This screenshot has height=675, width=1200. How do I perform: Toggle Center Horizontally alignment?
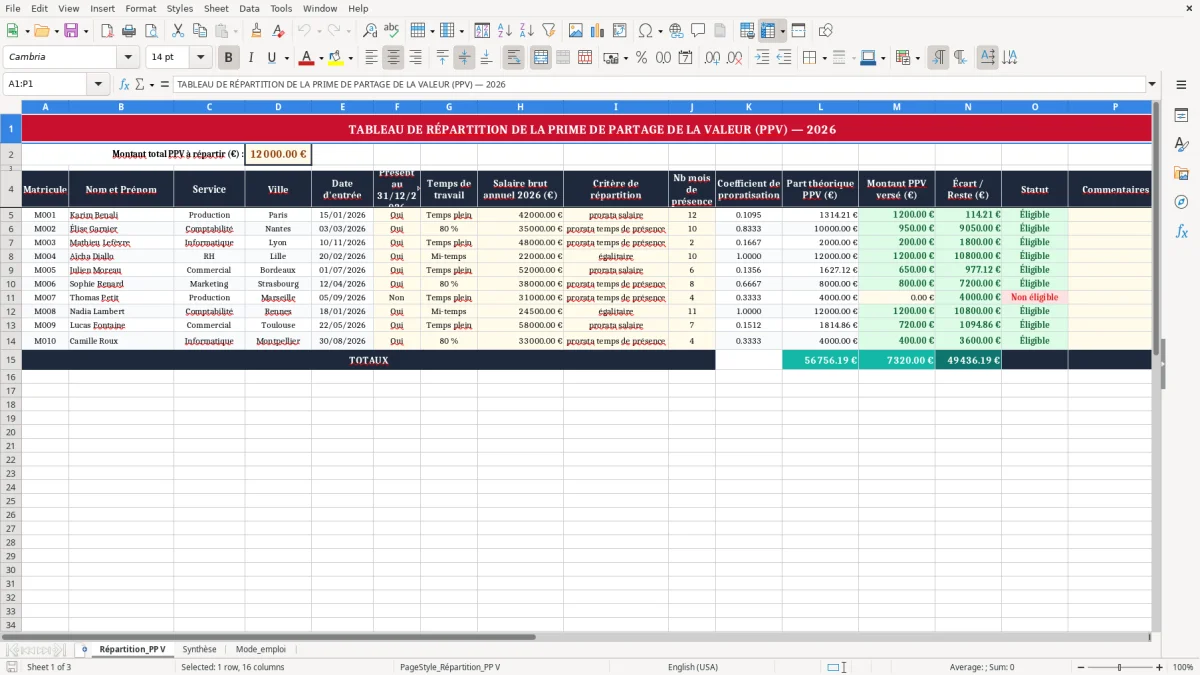tap(393, 58)
